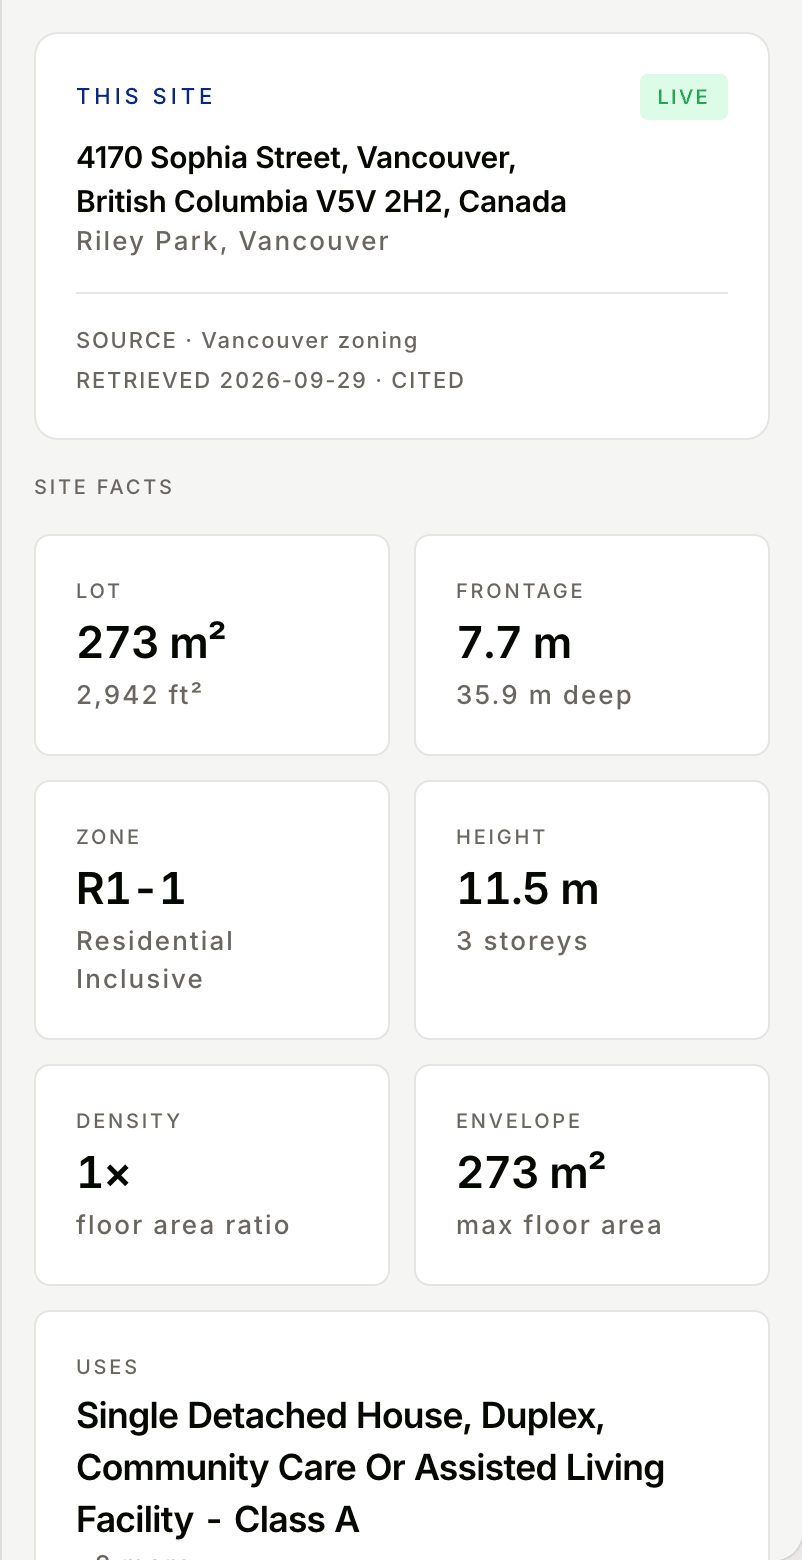802x1560 pixels.
Task: Select the LOT 273 m² card
Action: pos(212,645)
